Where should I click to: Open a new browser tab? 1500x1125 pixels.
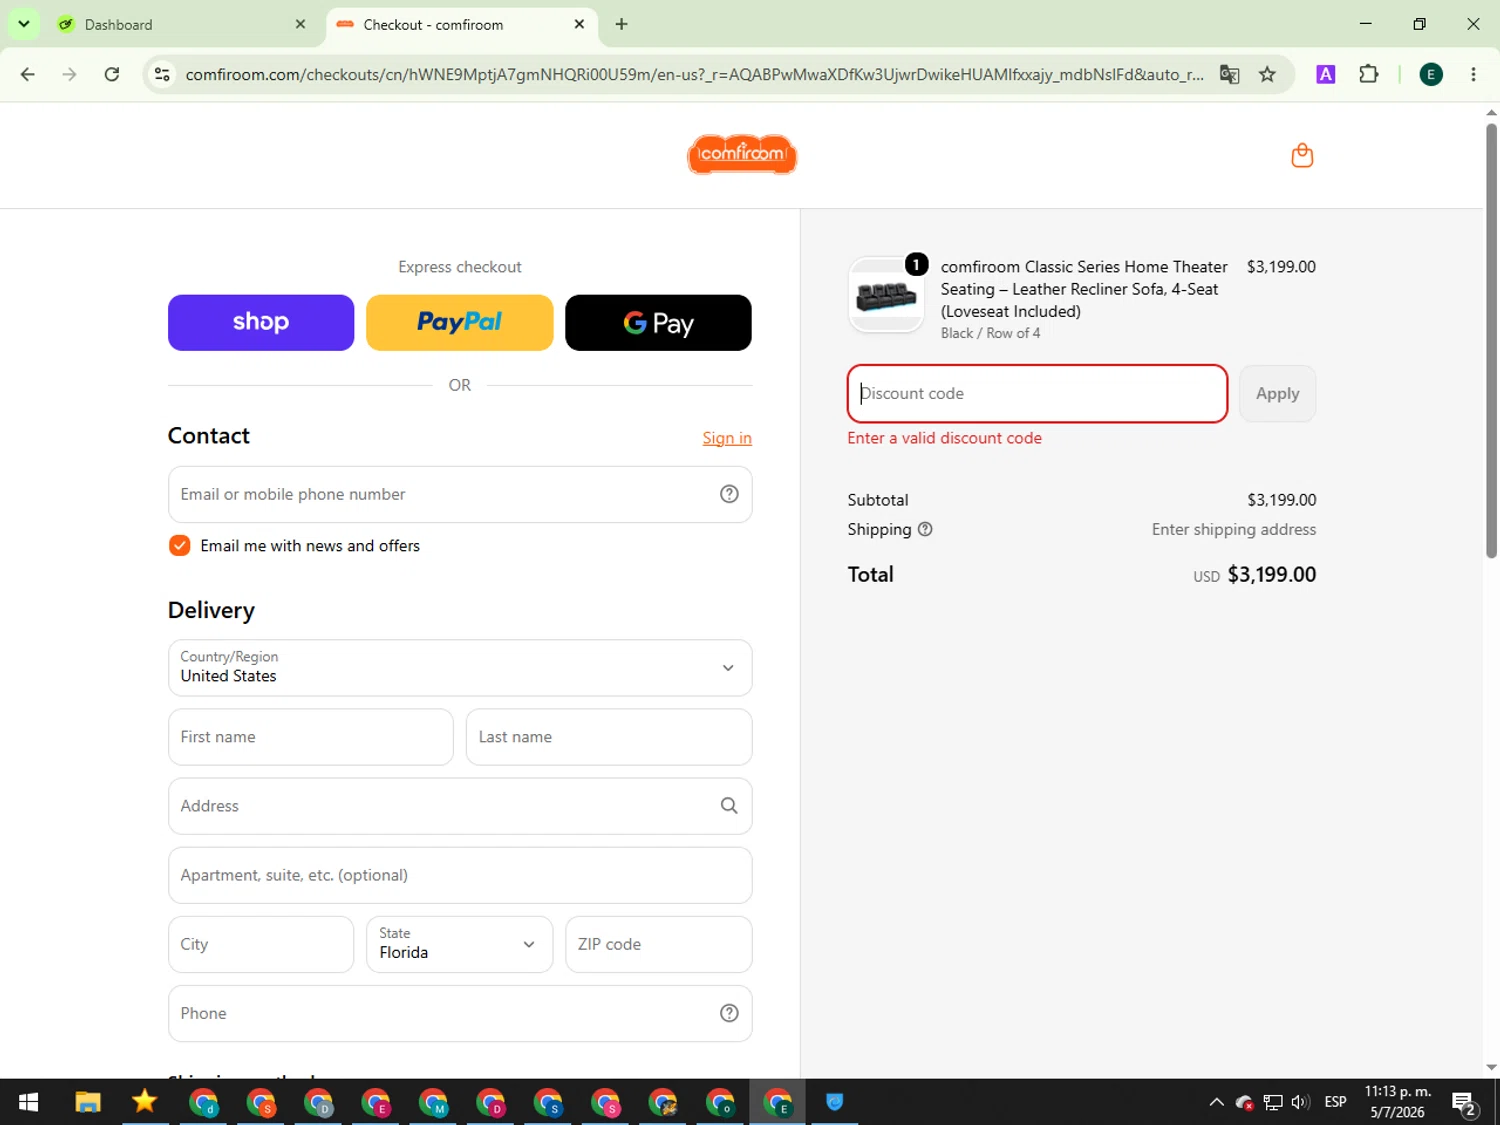click(621, 24)
